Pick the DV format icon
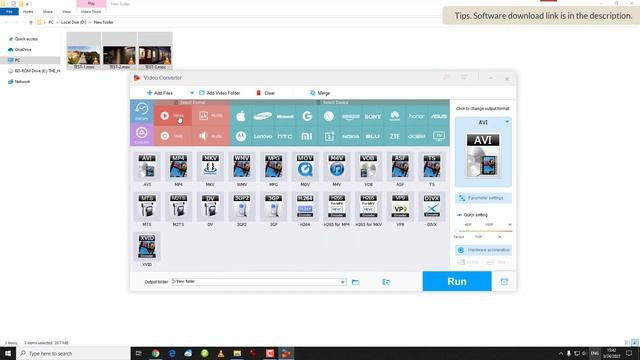Viewport: 640px width, 360px height. [x=210, y=207]
